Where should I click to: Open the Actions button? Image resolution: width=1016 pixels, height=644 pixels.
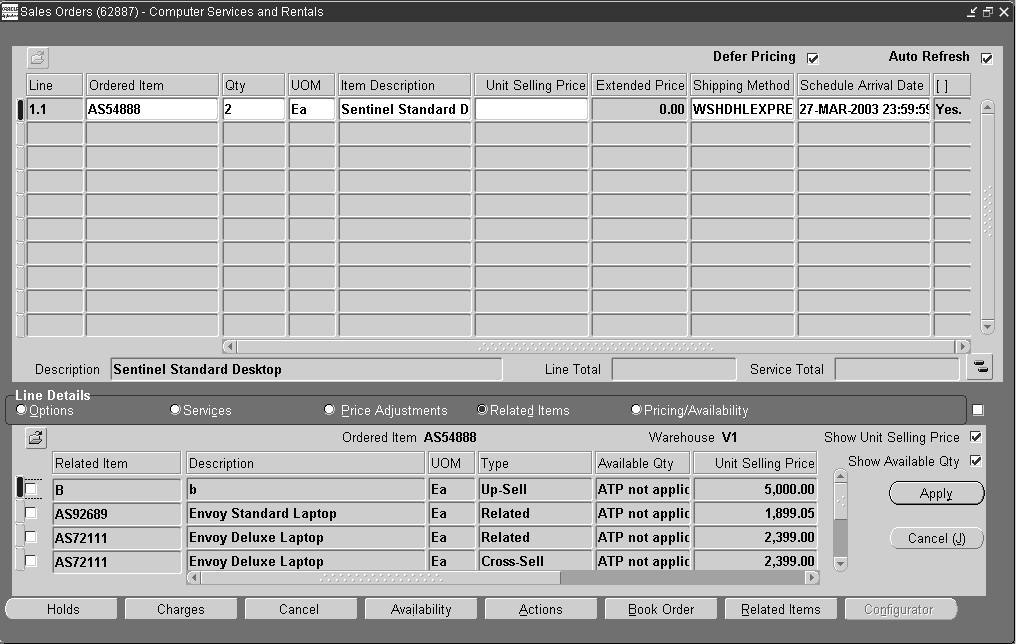click(x=540, y=609)
